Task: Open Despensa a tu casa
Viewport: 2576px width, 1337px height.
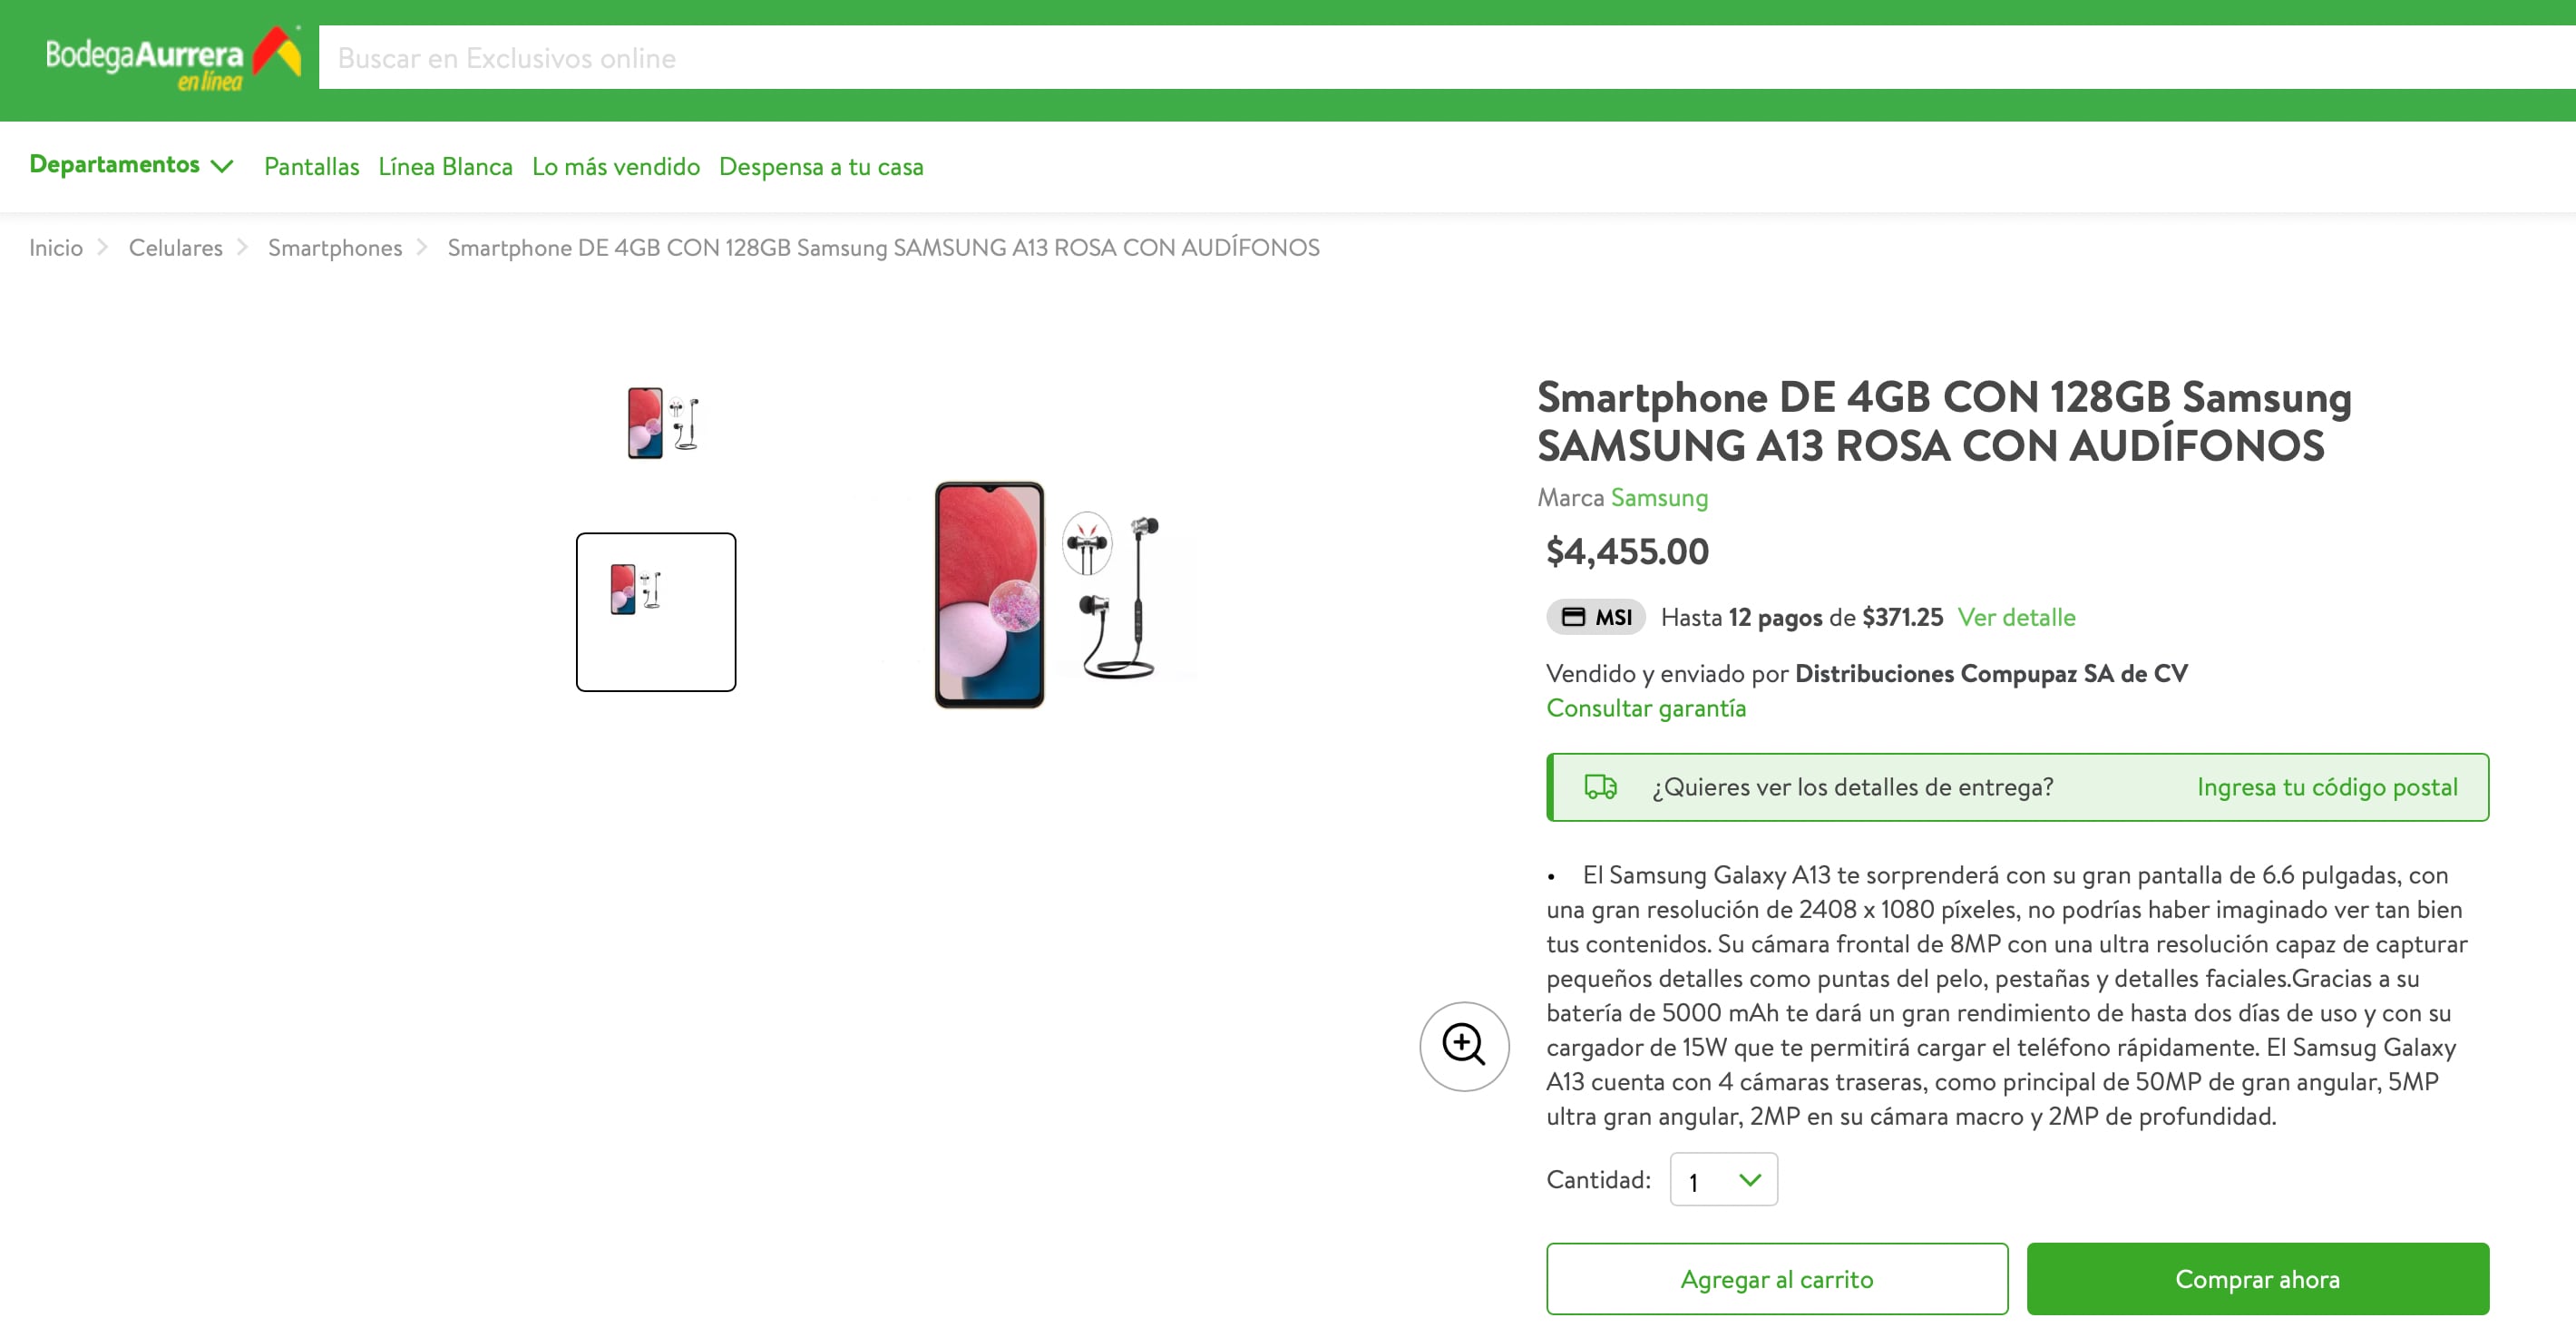Action: (x=820, y=167)
